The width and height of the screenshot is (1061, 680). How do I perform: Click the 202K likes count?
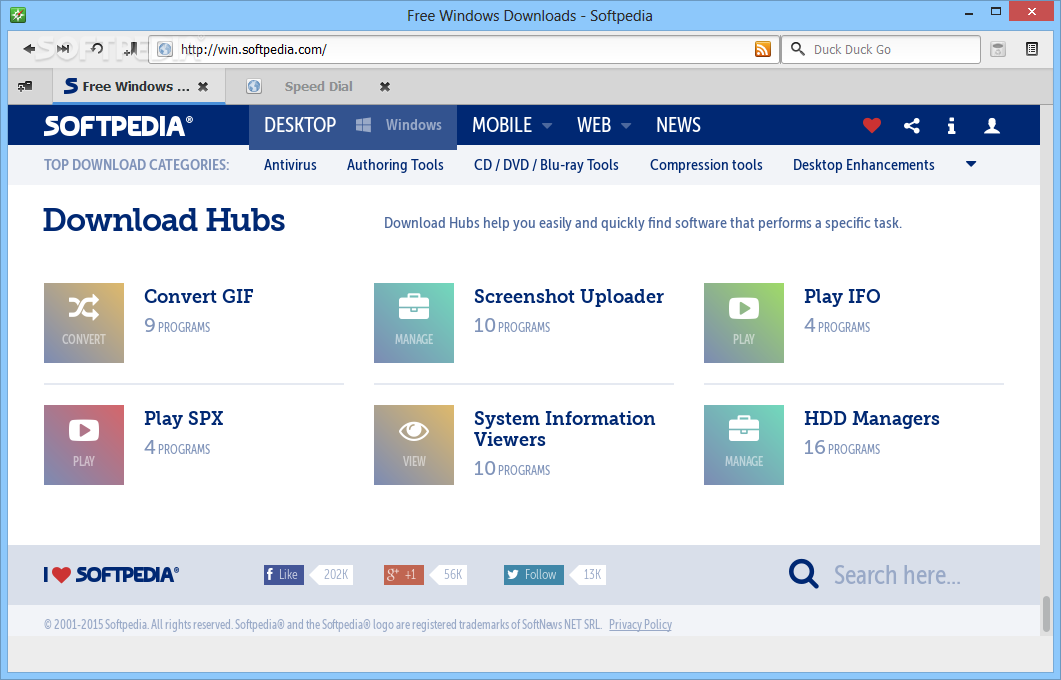(x=334, y=574)
